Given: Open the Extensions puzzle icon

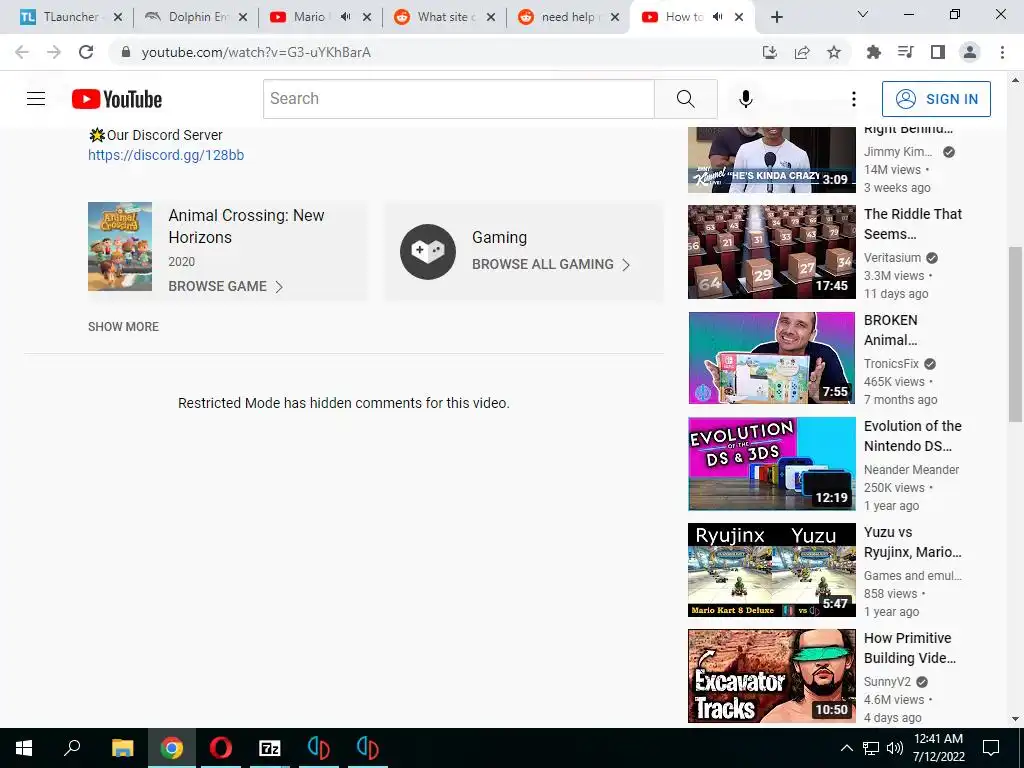Looking at the screenshot, I should click(x=873, y=52).
